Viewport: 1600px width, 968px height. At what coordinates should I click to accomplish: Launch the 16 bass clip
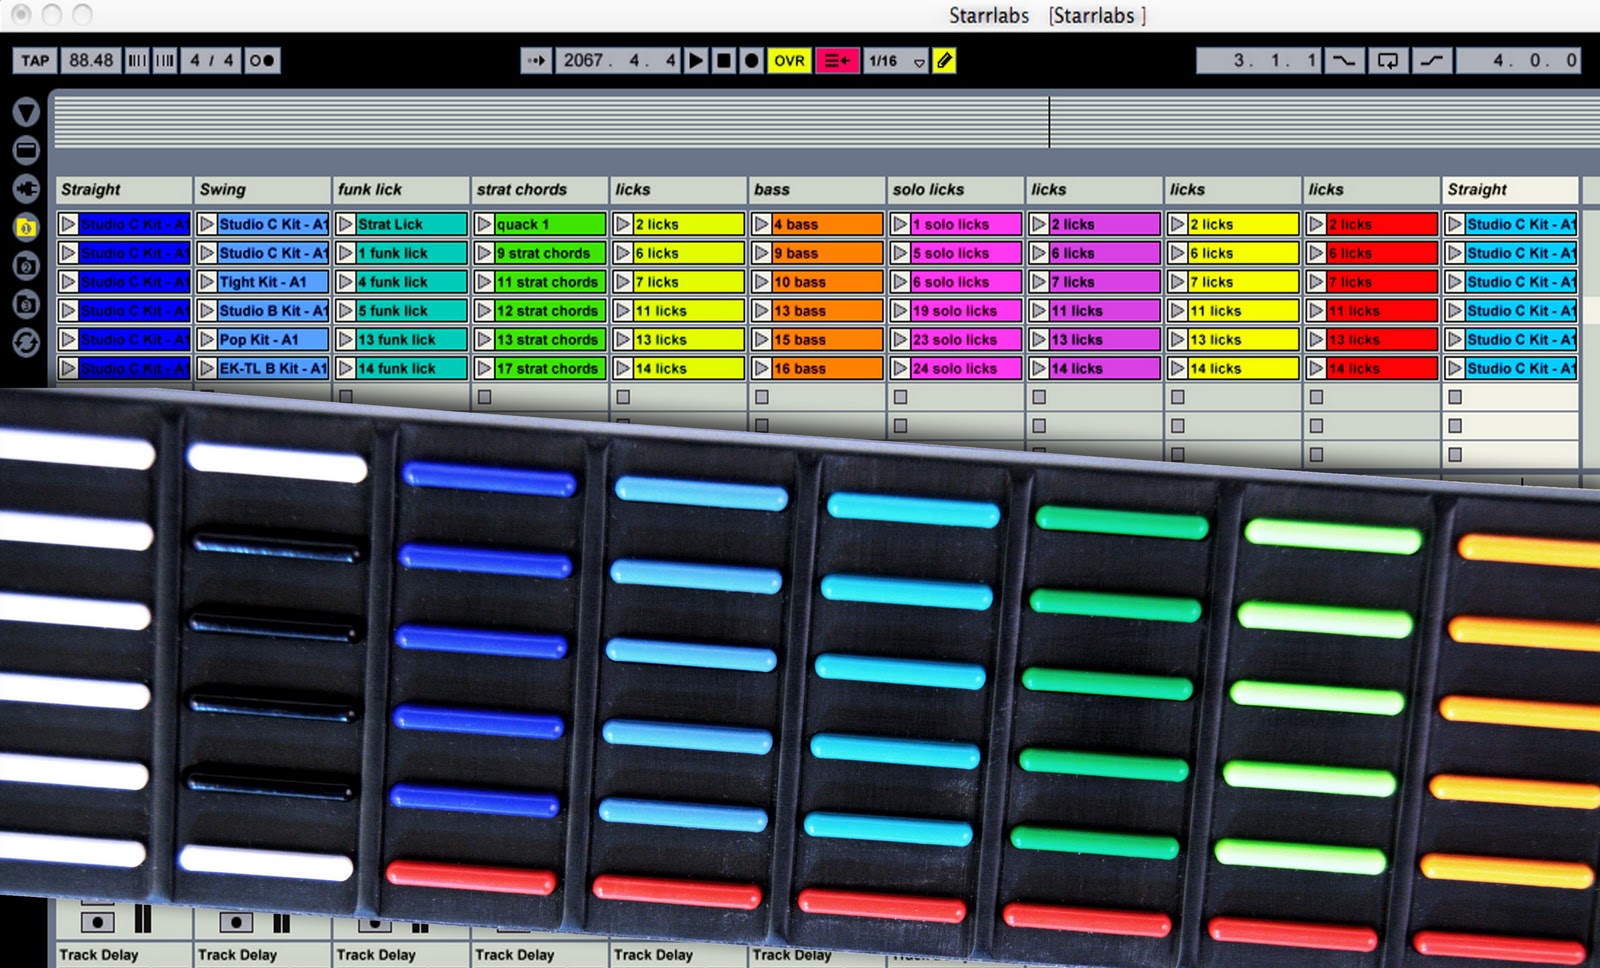[x=762, y=369]
